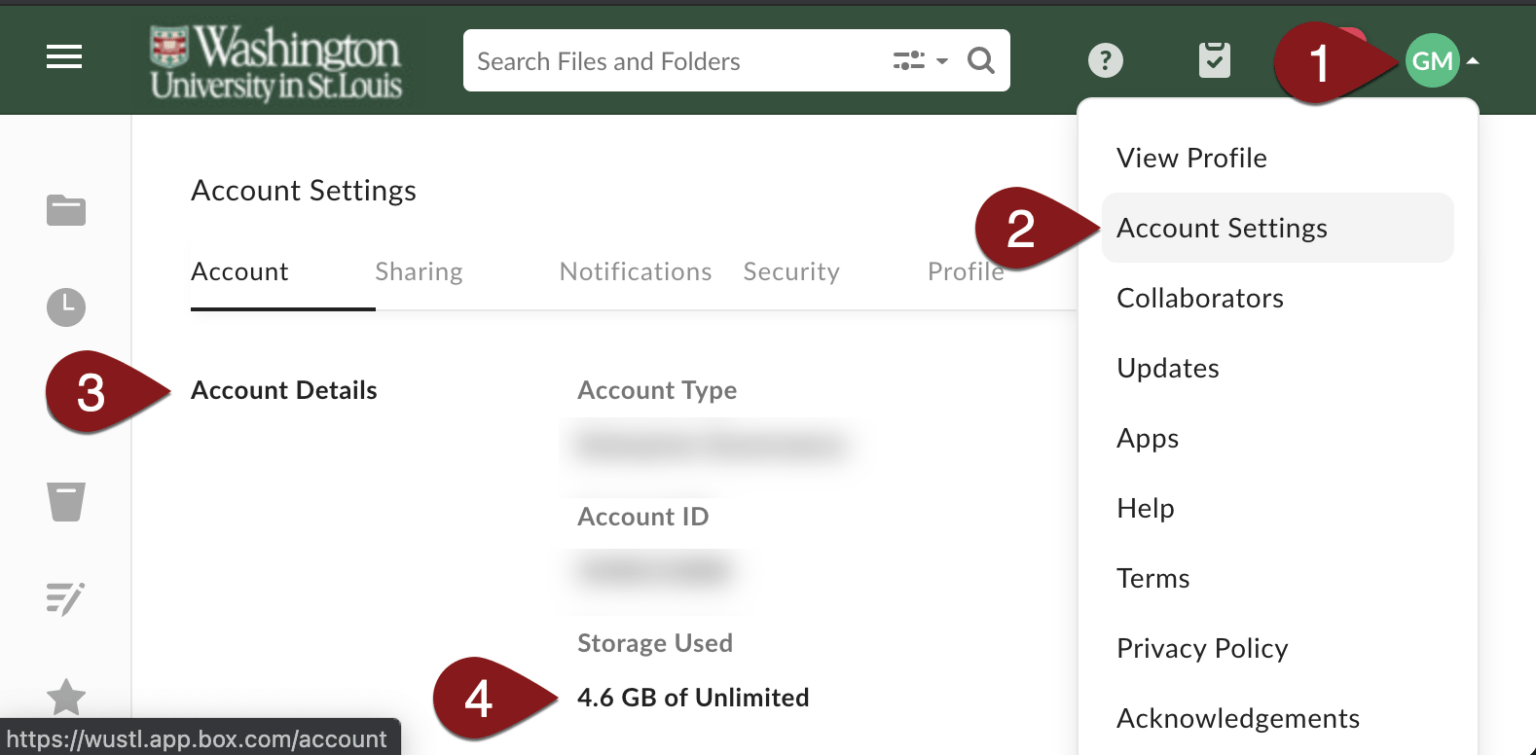View Recents using the clock icon
This screenshot has height=755, width=1536.
coord(65,307)
